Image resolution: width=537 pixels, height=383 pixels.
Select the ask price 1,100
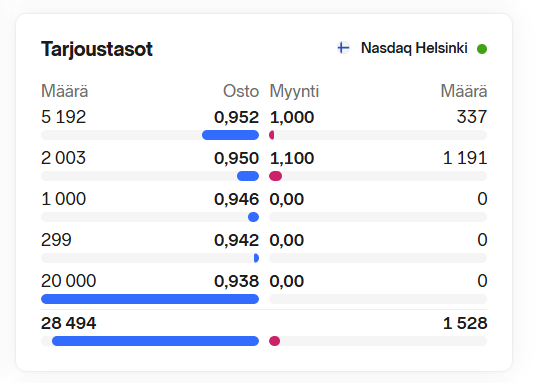(292, 158)
